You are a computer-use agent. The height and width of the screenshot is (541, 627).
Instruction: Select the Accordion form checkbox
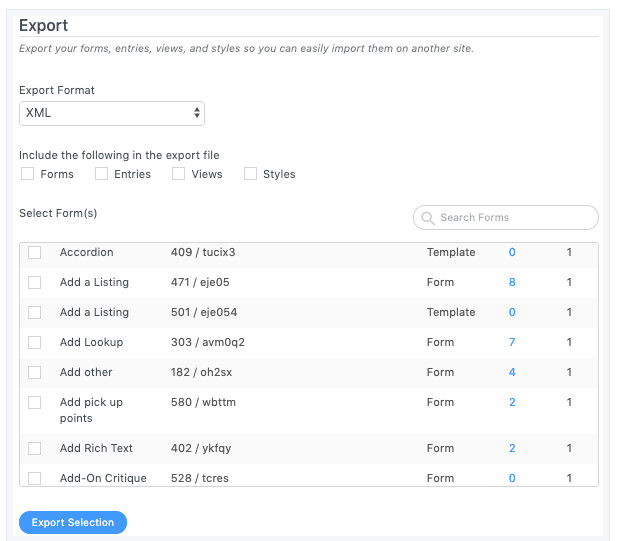pyautogui.click(x=35, y=253)
